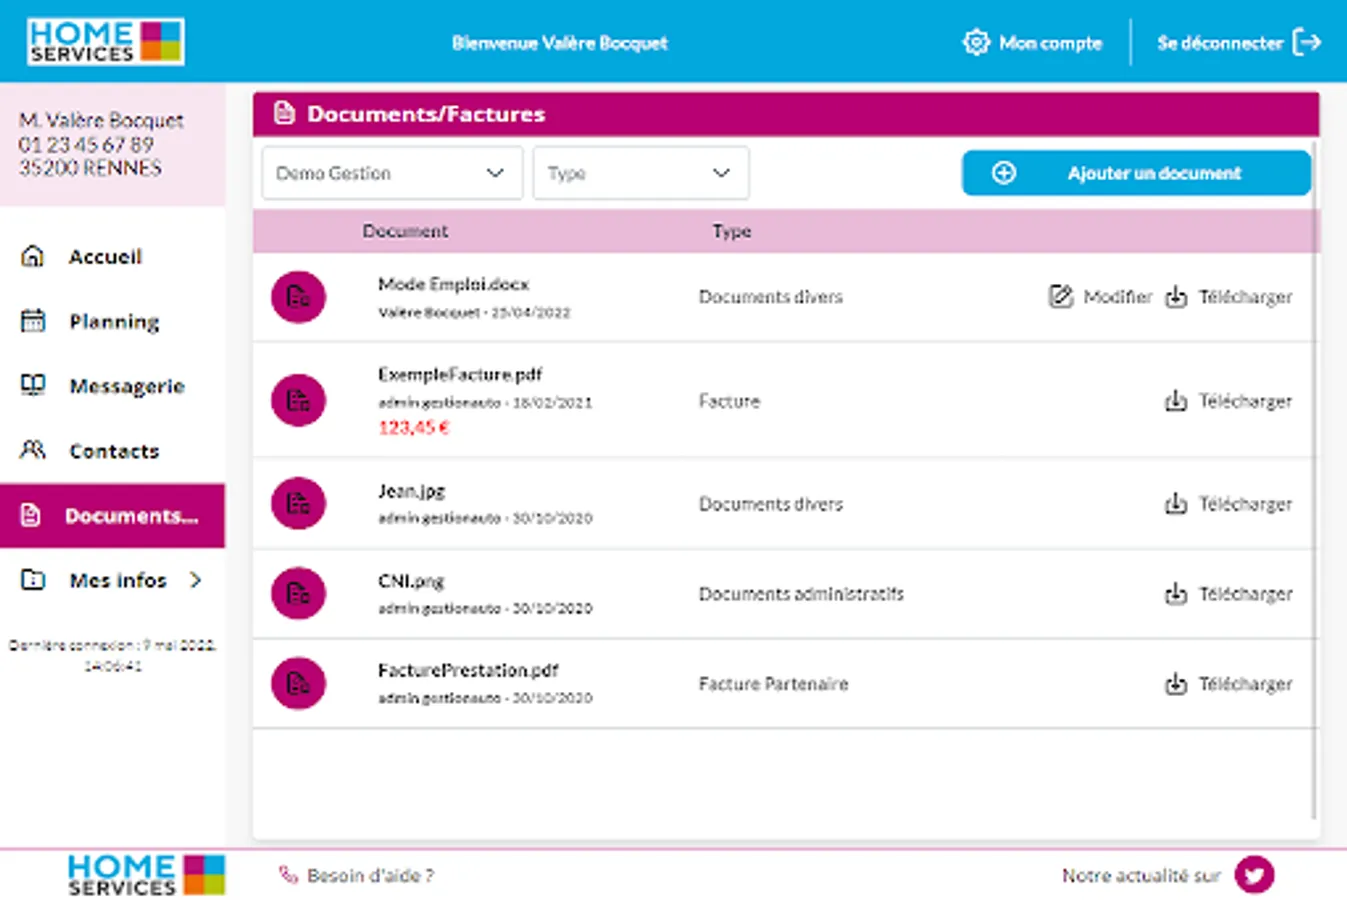Screen dimensions: 1347x900
Task: Open the Demo Gestion dropdown
Action: coord(392,173)
